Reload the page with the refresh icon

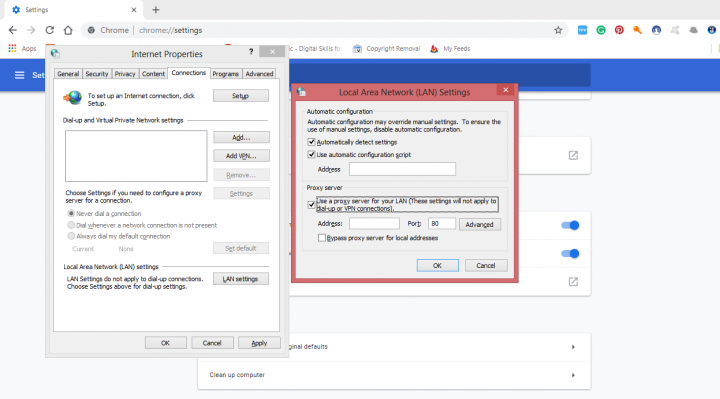point(50,30)
